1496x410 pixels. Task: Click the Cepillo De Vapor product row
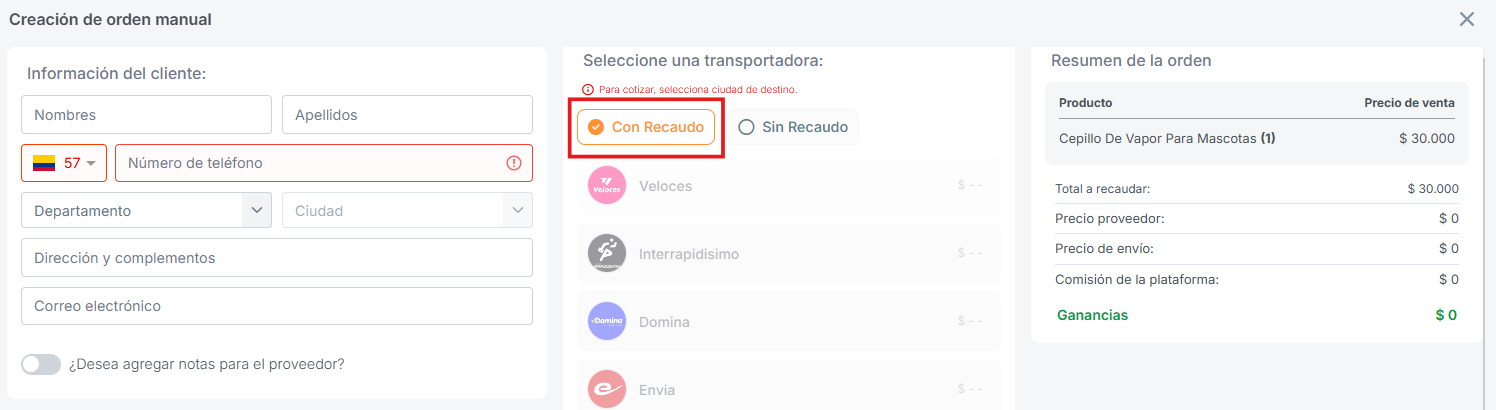(1256, 139)
